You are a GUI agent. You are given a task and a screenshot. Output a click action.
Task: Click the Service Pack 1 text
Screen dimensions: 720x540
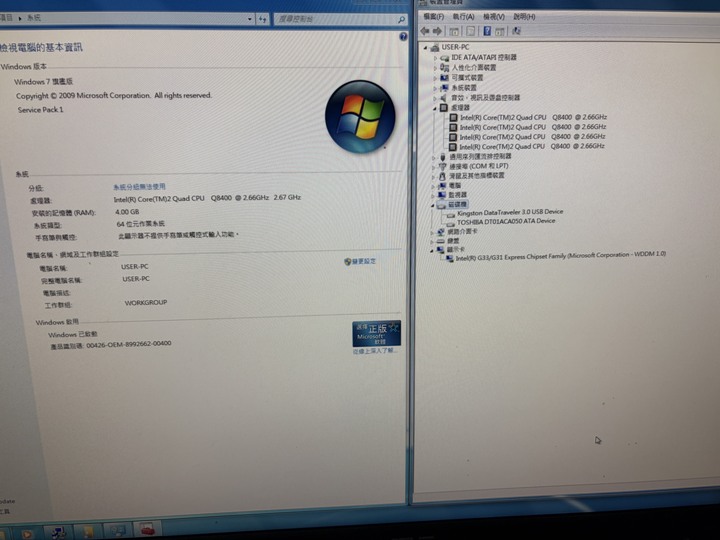click(40, 110)
